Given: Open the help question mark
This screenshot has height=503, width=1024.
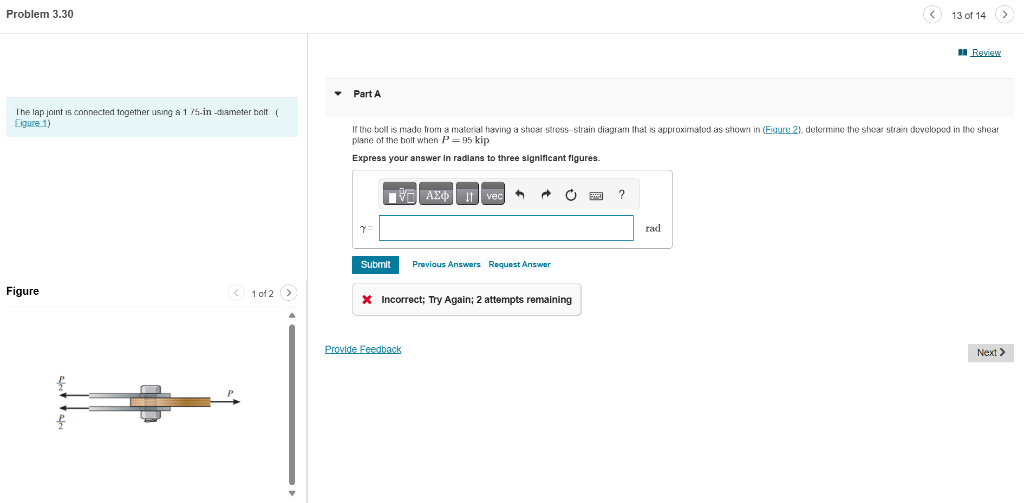Looking at the screenshot, I should pos(622,194).
